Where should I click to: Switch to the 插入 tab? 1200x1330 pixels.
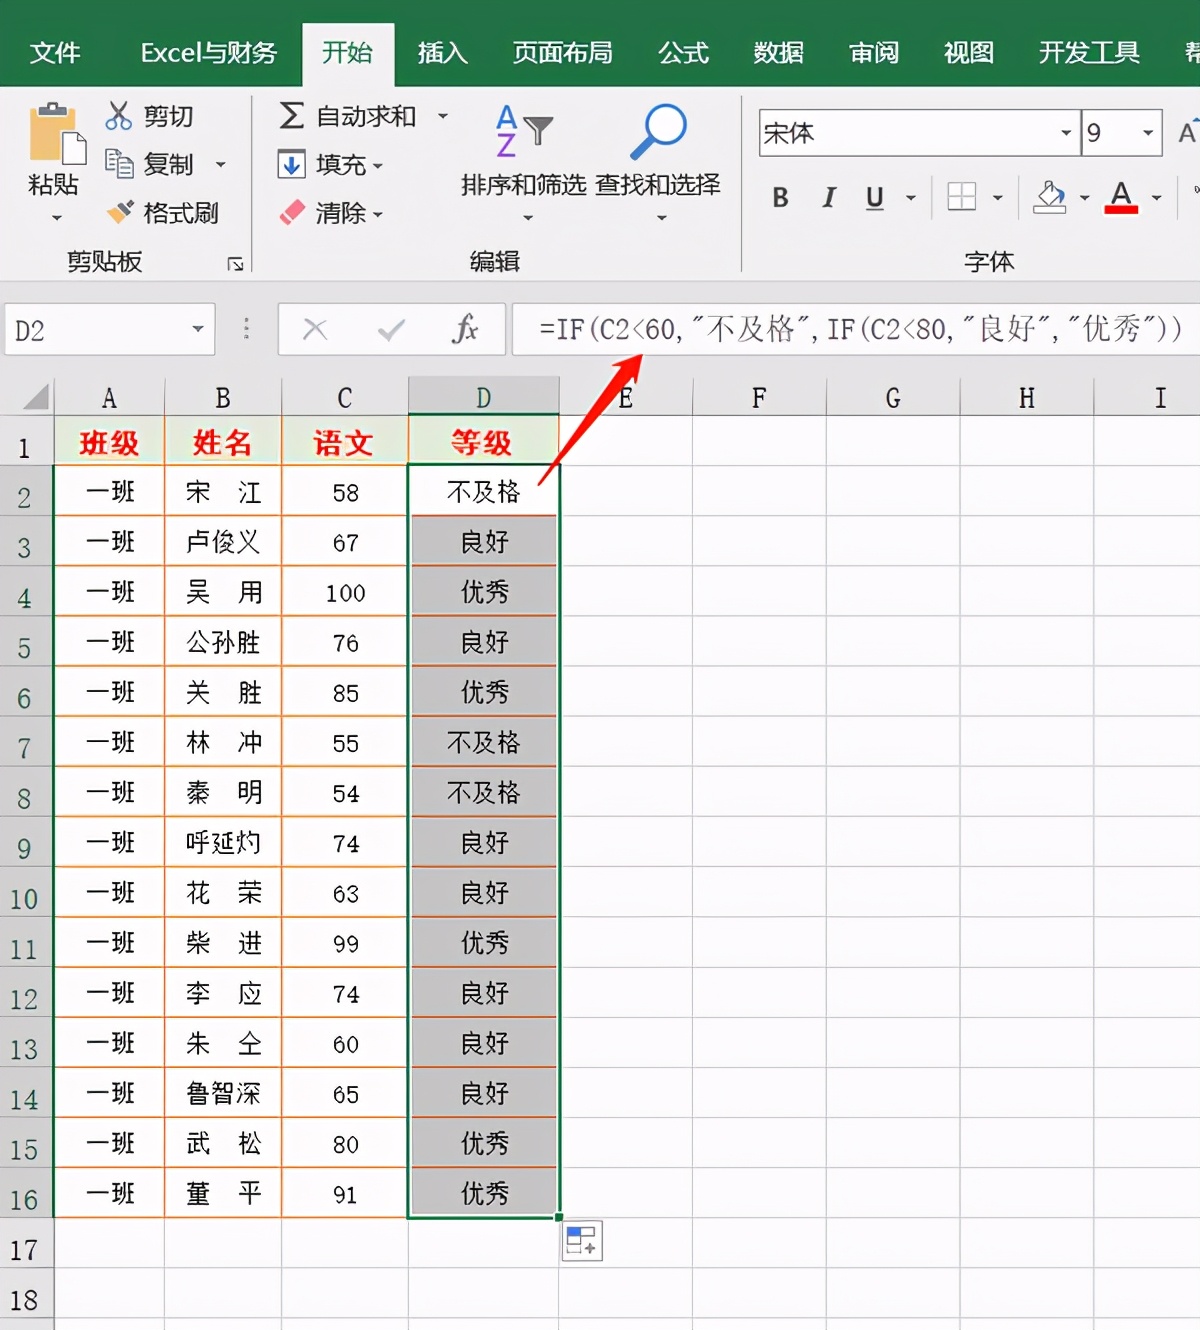(x=442, y=53)
